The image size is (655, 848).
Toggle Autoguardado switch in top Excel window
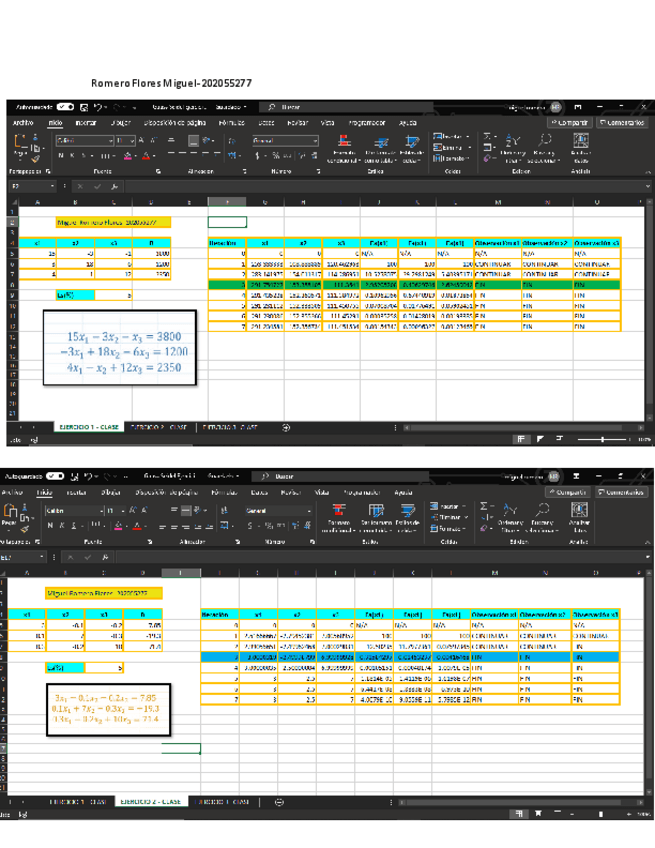65,107
